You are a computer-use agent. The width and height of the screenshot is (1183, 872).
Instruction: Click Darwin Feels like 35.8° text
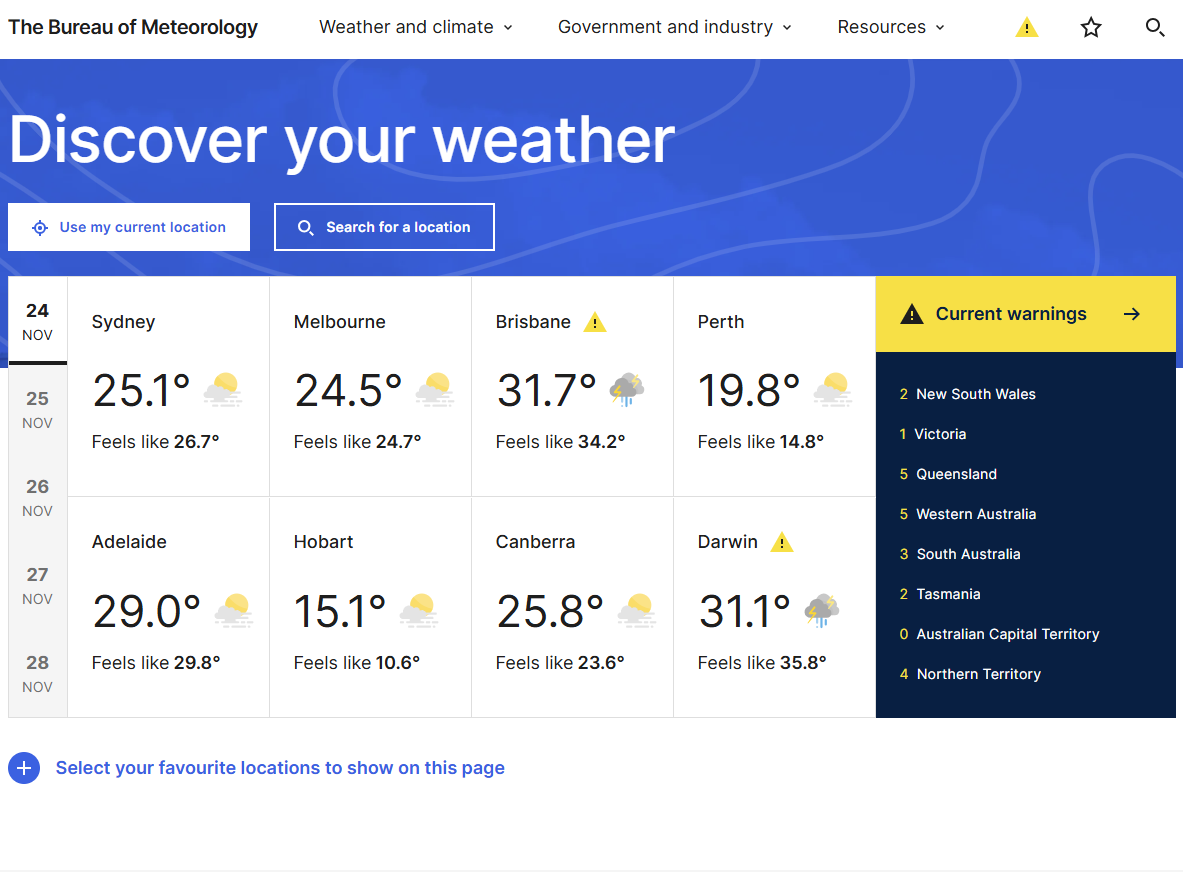click(762, 663)
